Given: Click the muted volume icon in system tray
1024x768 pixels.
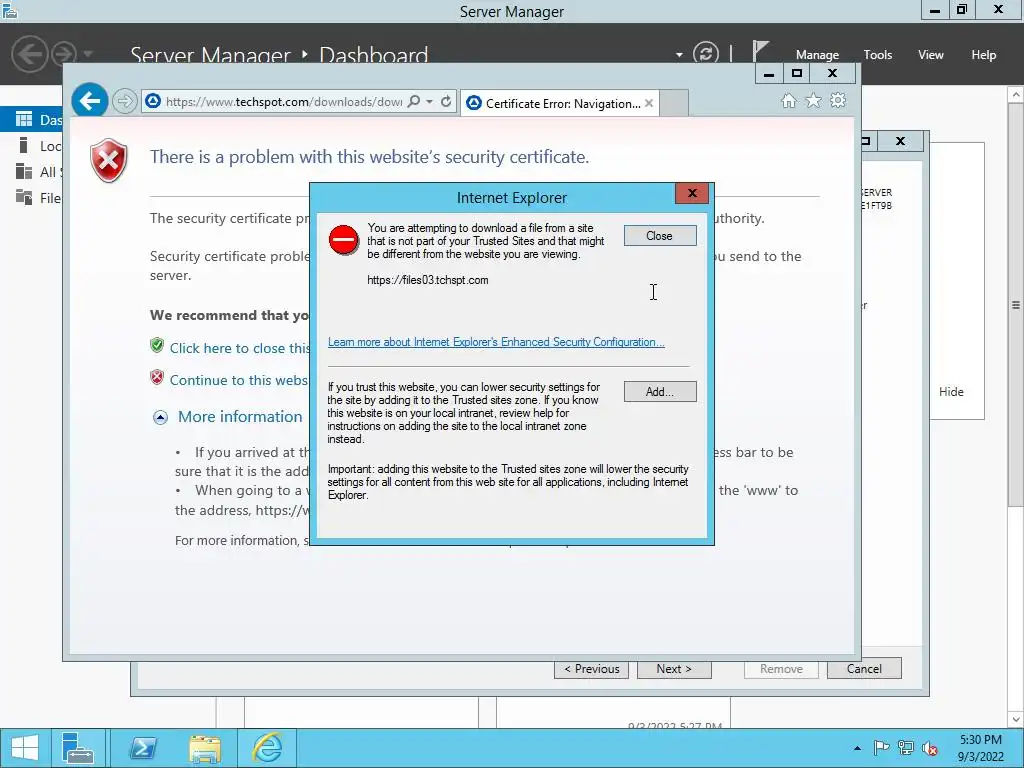Looking at the screenshot, I should pyautogui.click(x=930, y=748).
